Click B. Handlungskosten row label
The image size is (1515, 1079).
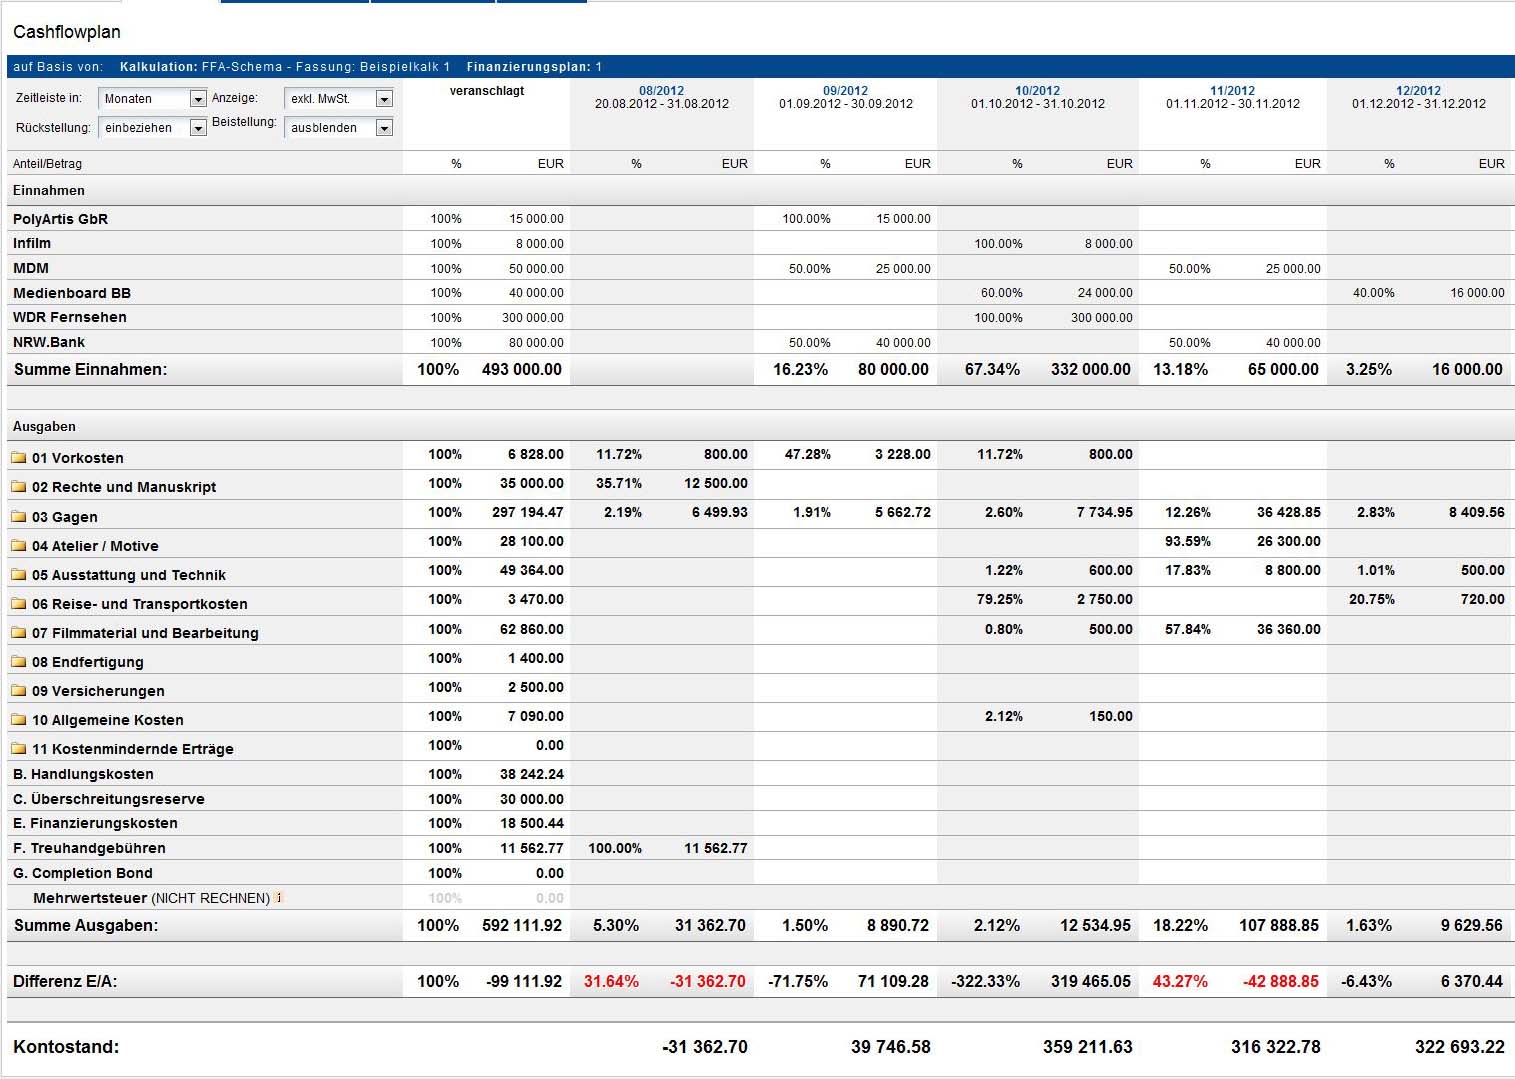pyautogui.click(x=83, y=774)
